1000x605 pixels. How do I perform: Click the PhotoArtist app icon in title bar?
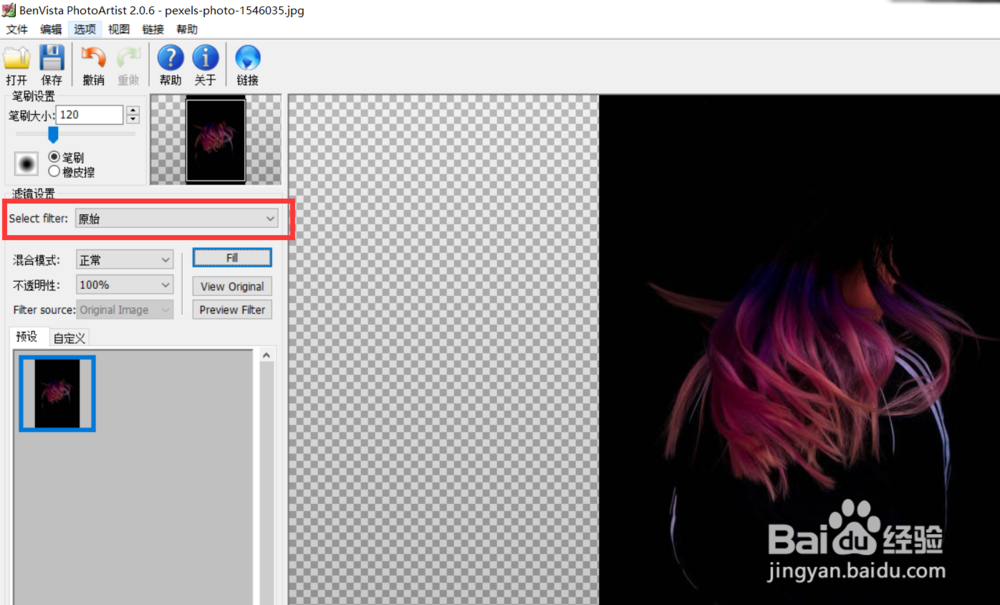tap(8, 10)
